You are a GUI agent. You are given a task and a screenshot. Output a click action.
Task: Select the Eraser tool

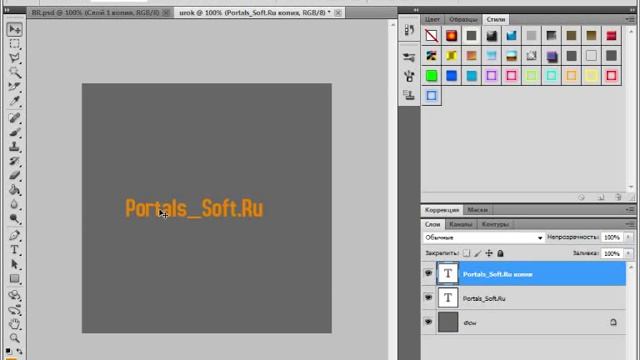pyautogui.click(x=15, y=176)
